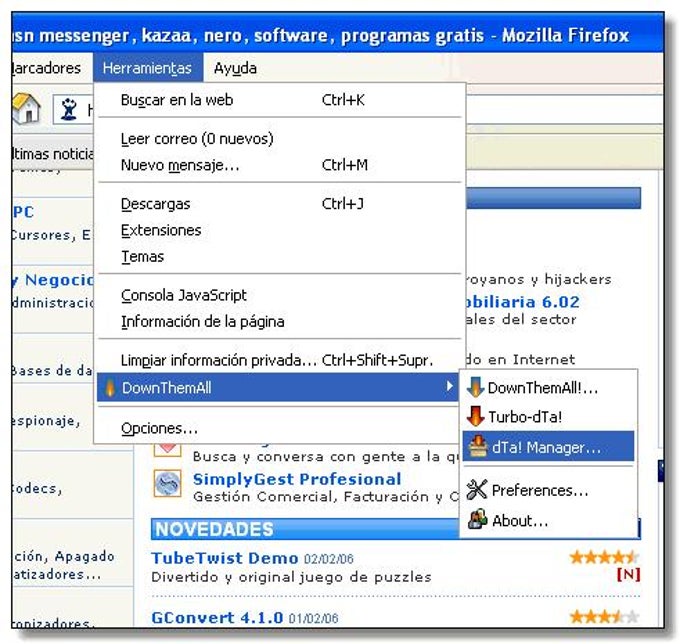The width and height of the screenshot is (680, 644).
Task: Click the Home toolbar icon
Action: (26, 108)
